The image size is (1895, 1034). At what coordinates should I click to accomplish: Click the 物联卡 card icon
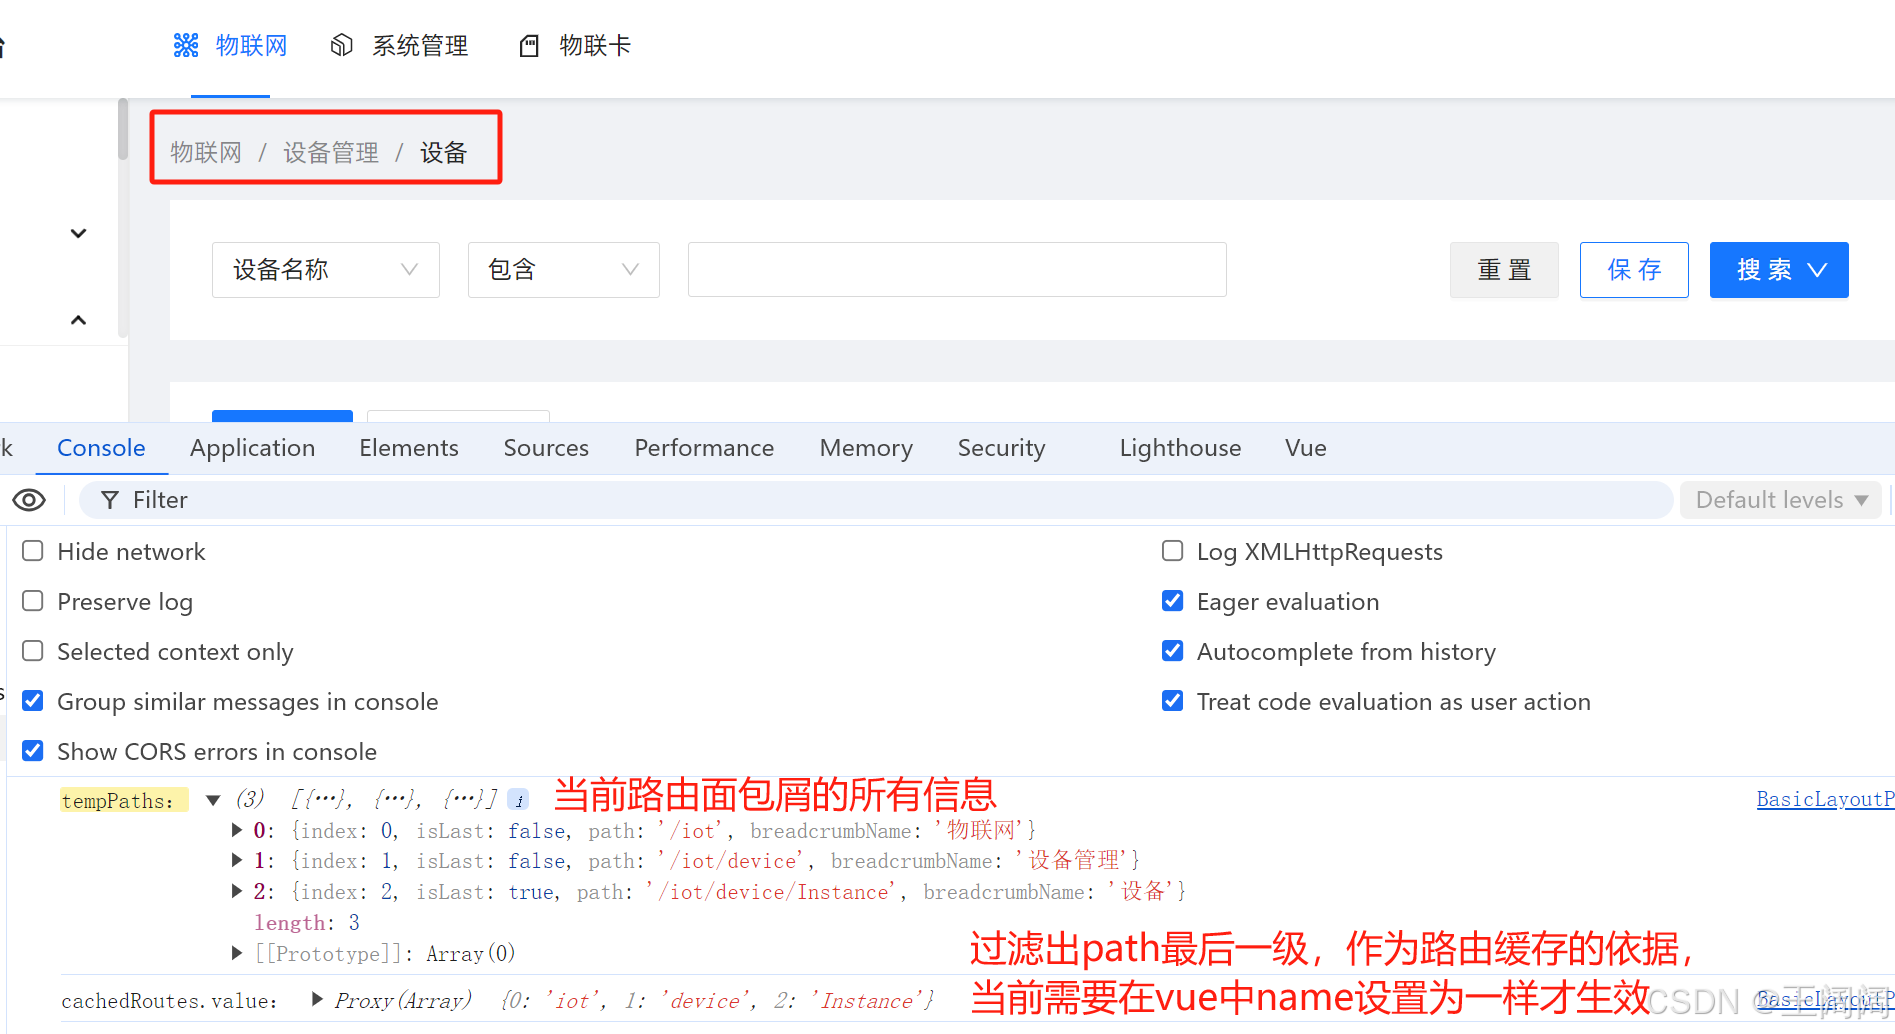point(530,45)
